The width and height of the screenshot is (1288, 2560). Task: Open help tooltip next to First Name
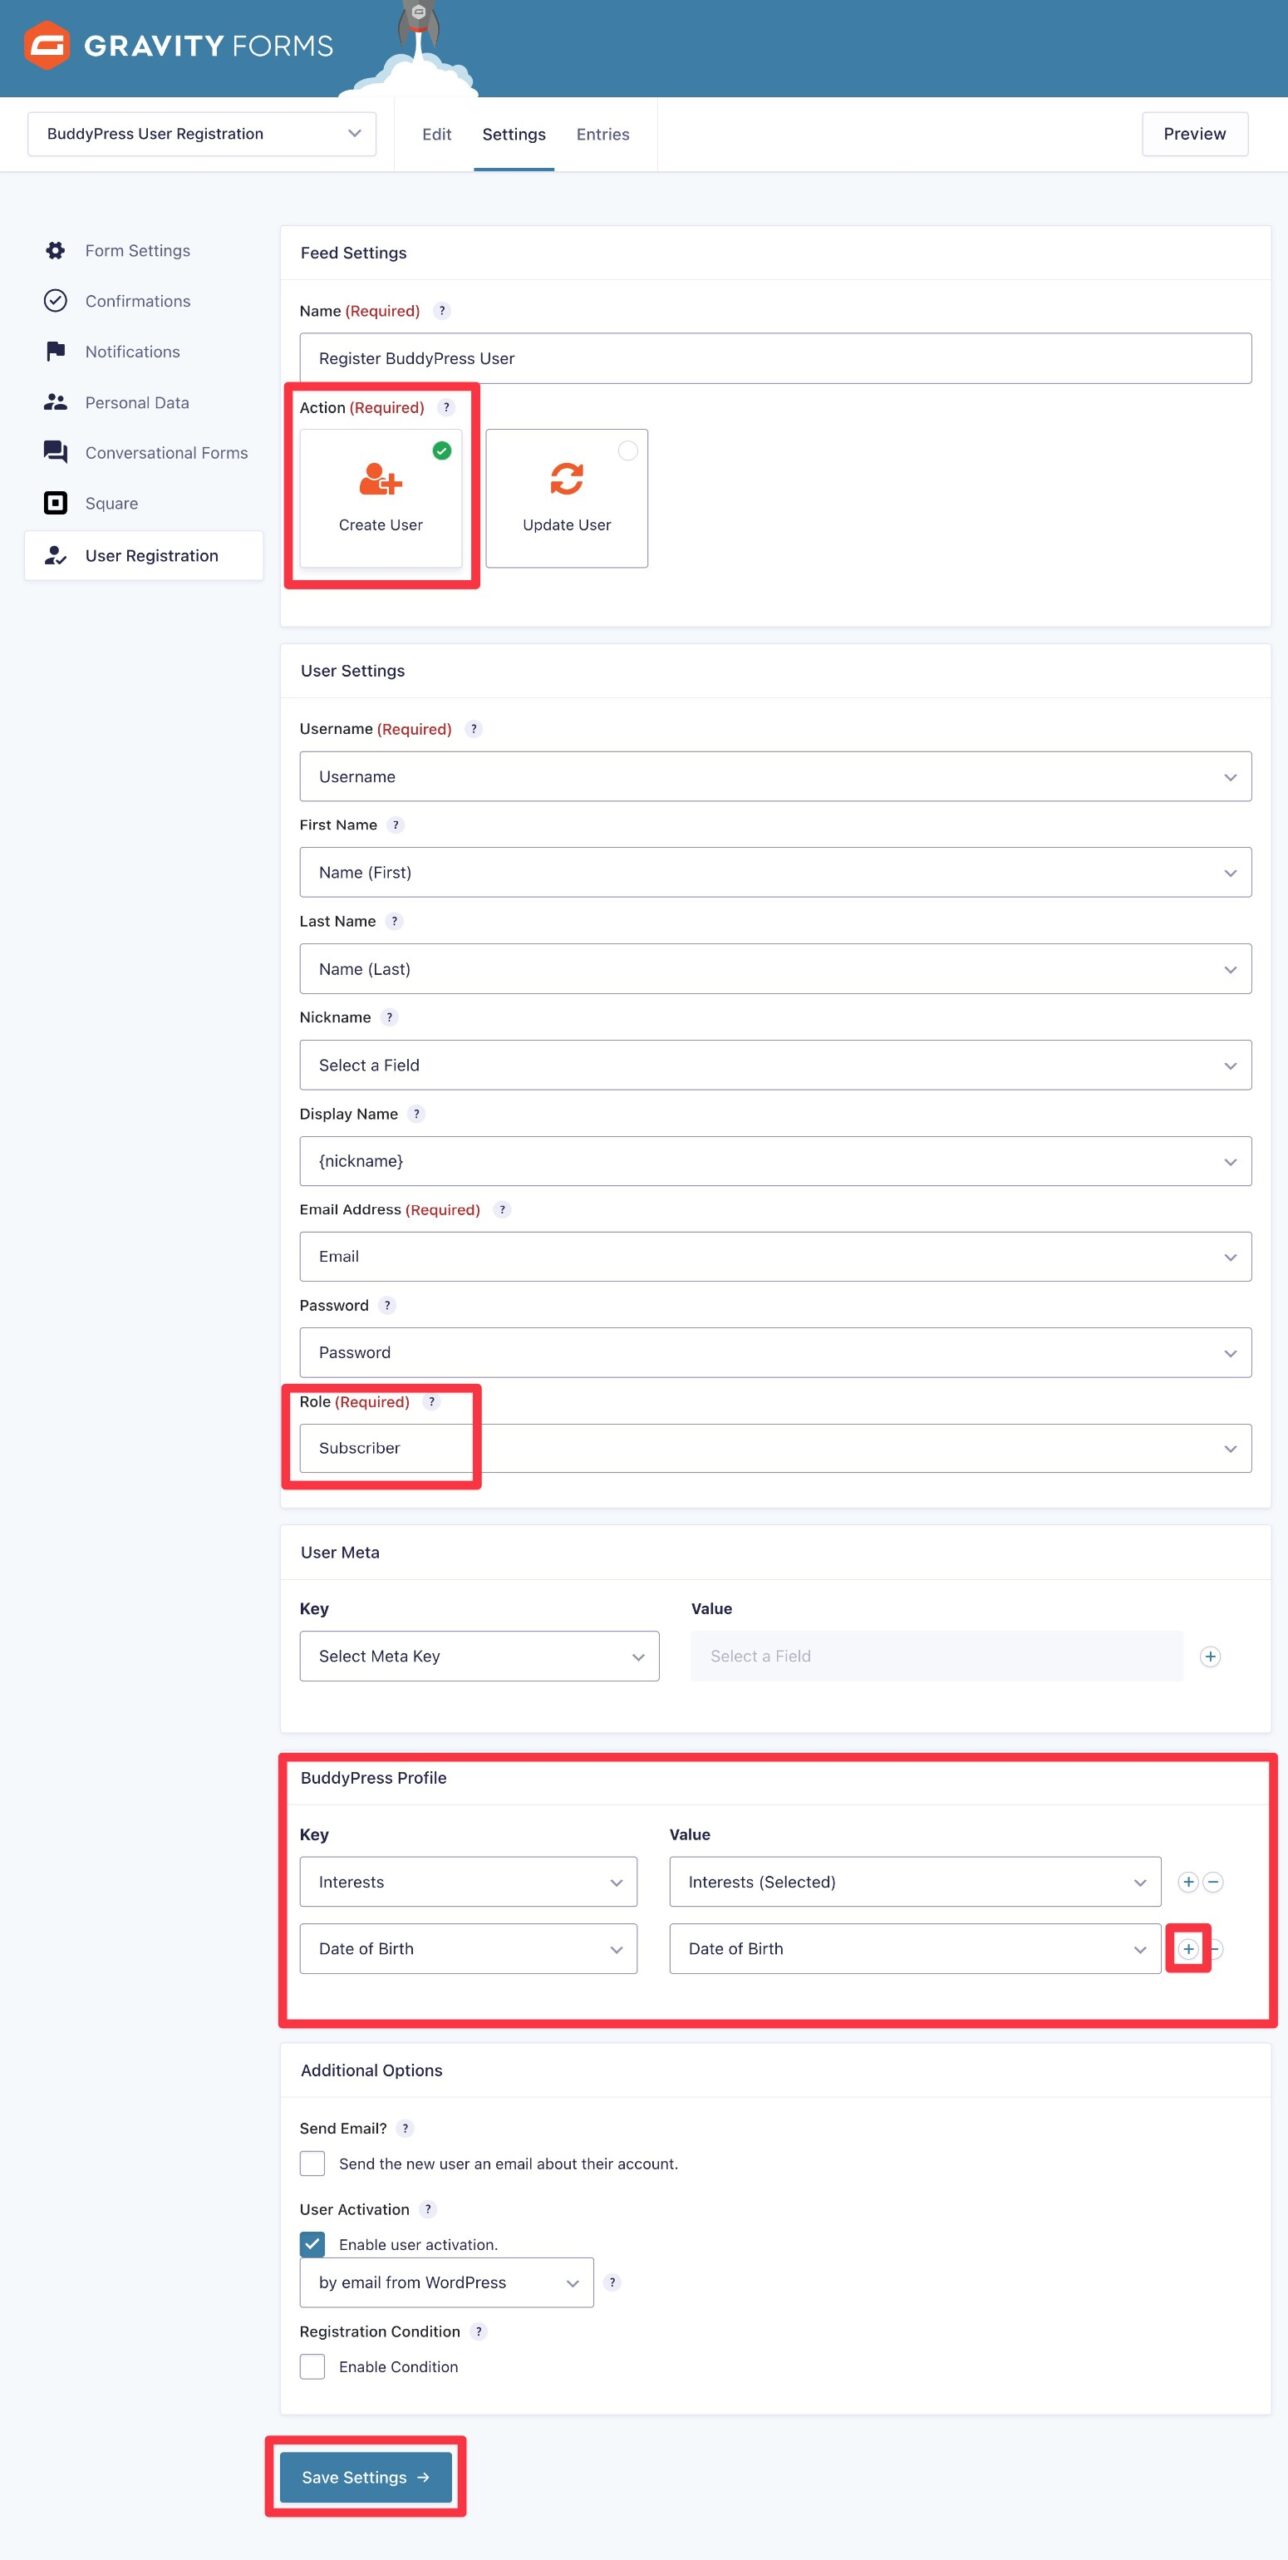coord(396,825)
